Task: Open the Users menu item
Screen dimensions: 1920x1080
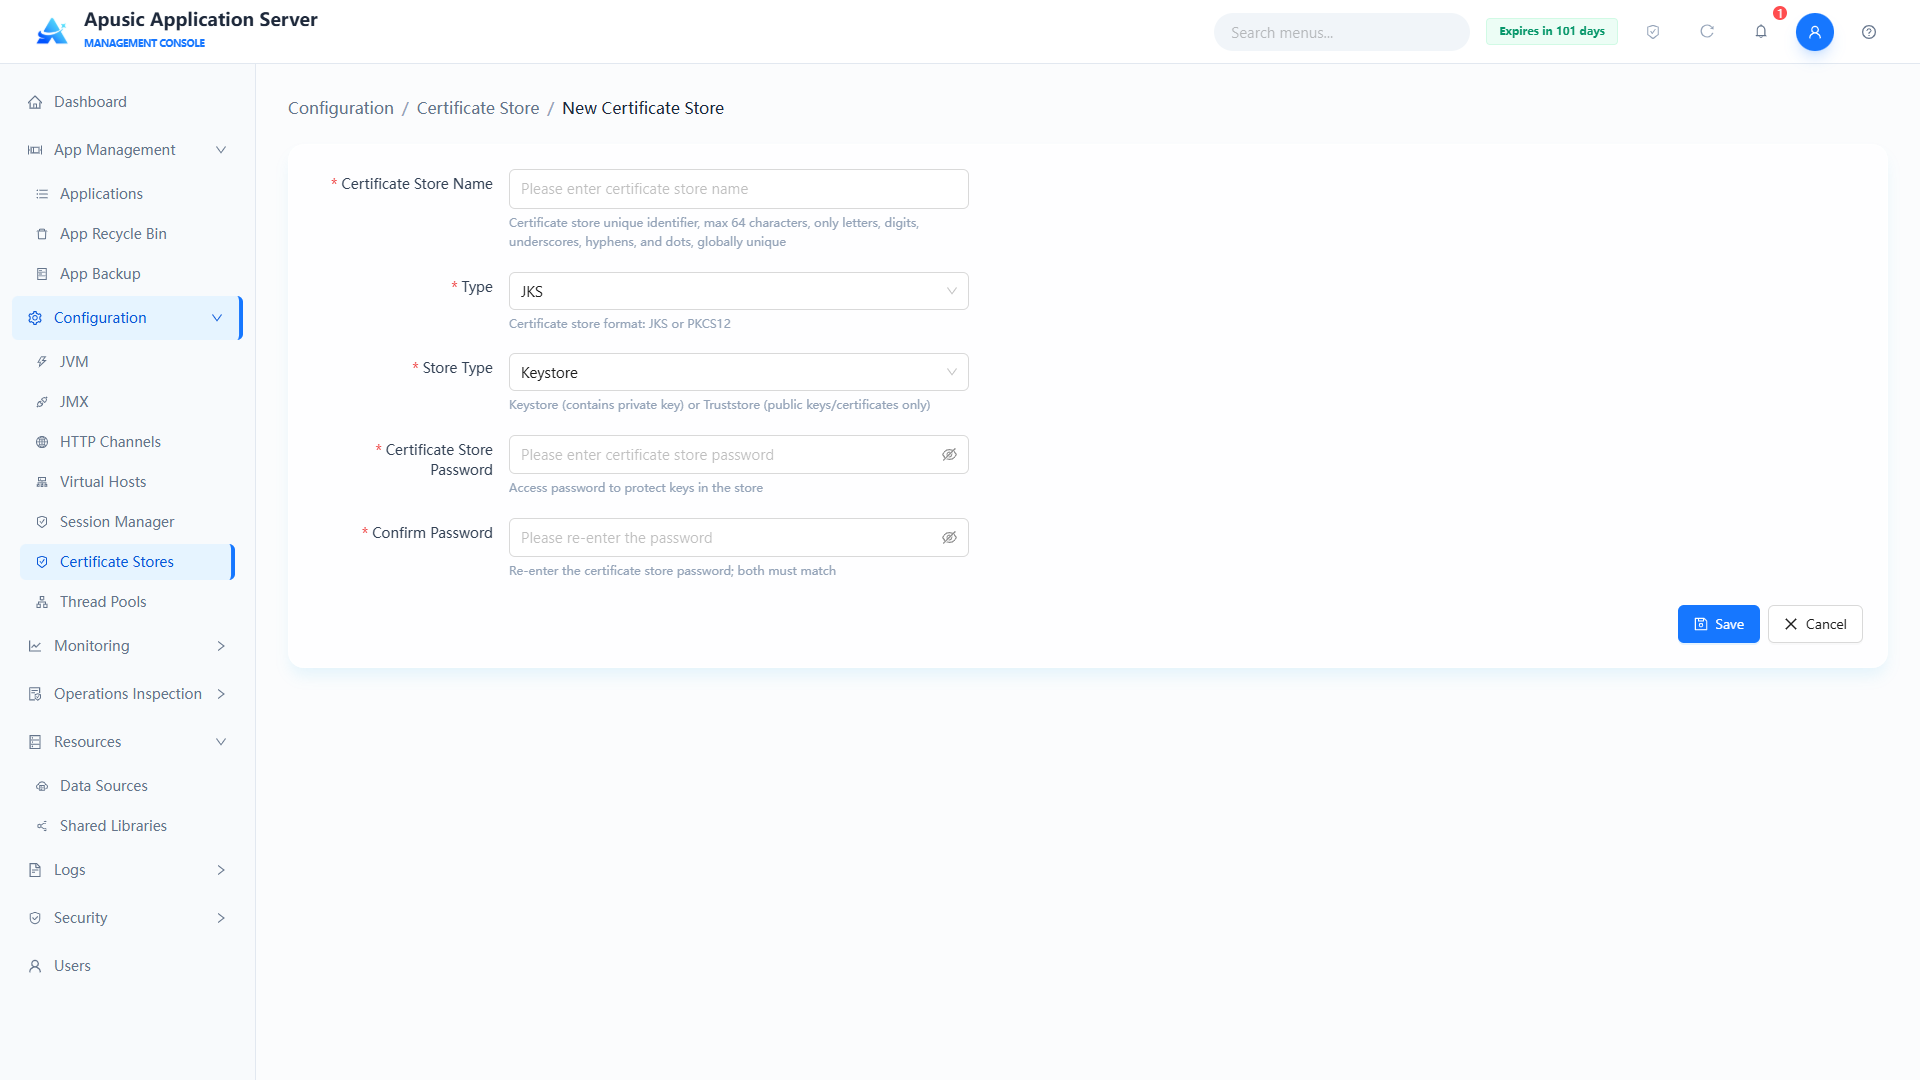Action: (x=127, y=966)
